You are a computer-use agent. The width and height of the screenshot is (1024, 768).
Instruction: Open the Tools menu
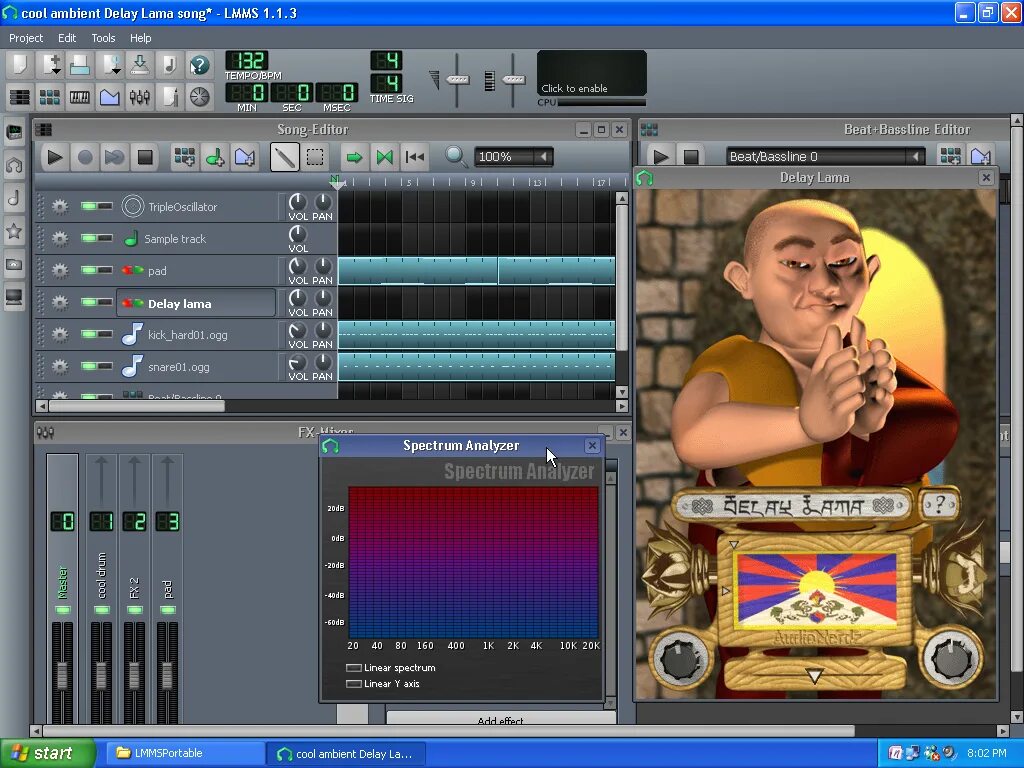pyautogui.click(x=103, y=38)
